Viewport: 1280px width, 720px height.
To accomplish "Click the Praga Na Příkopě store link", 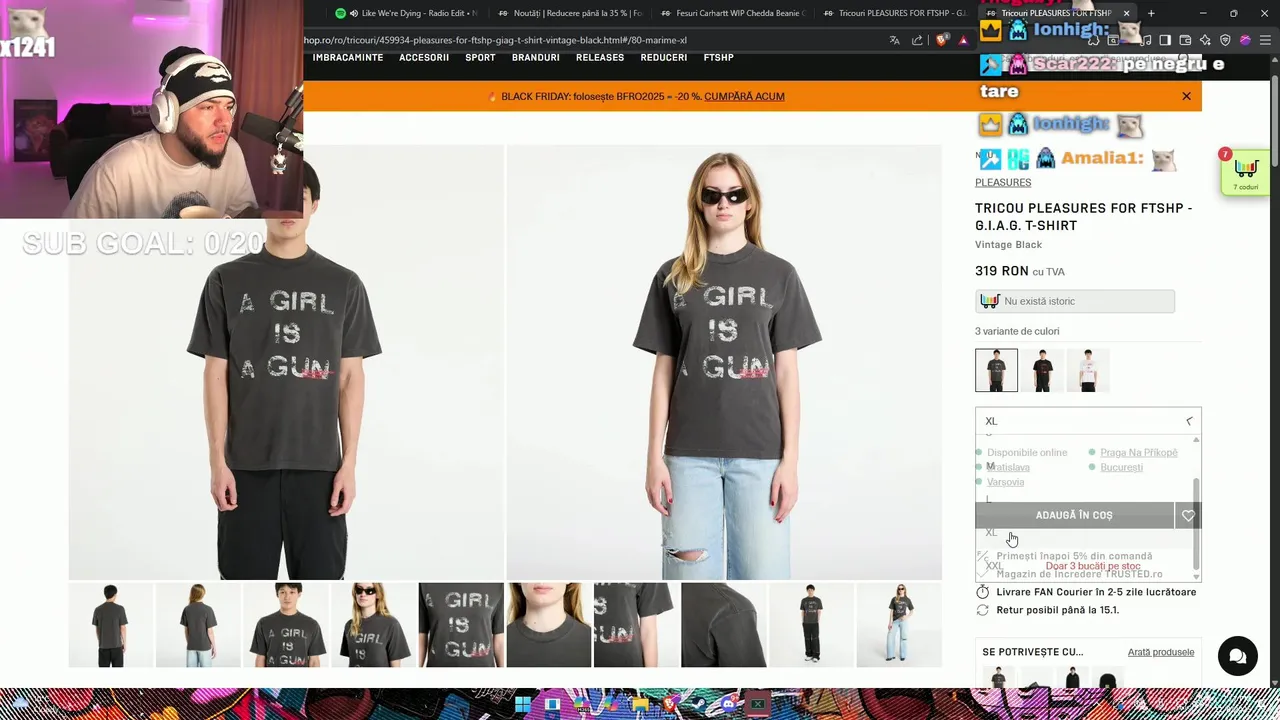I will point(1138,452).
